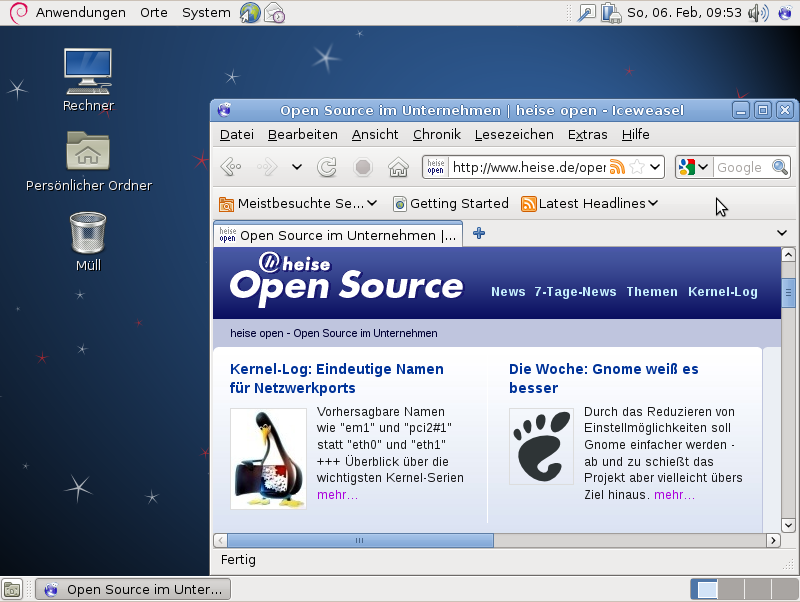This screenshot has width=800, height=602.
Task: Open a new tab with the plus icon
Action: [479, 233]
